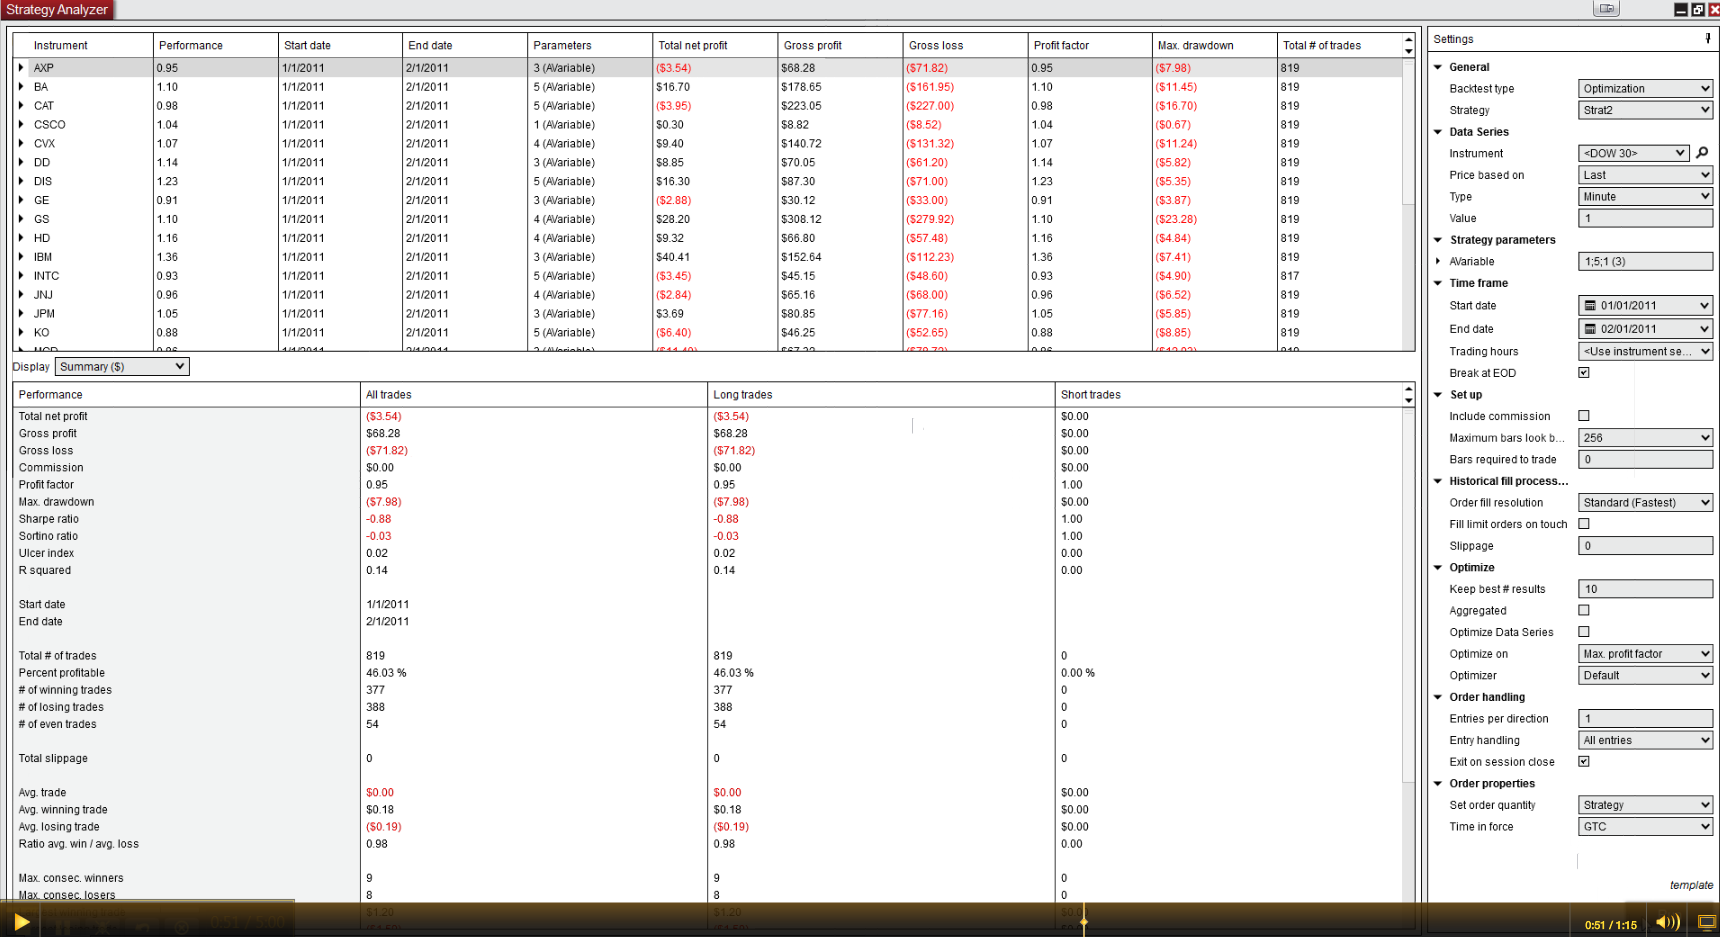Collapse the General settings section
This screenshot has width=1720, height=937.
1438,67
